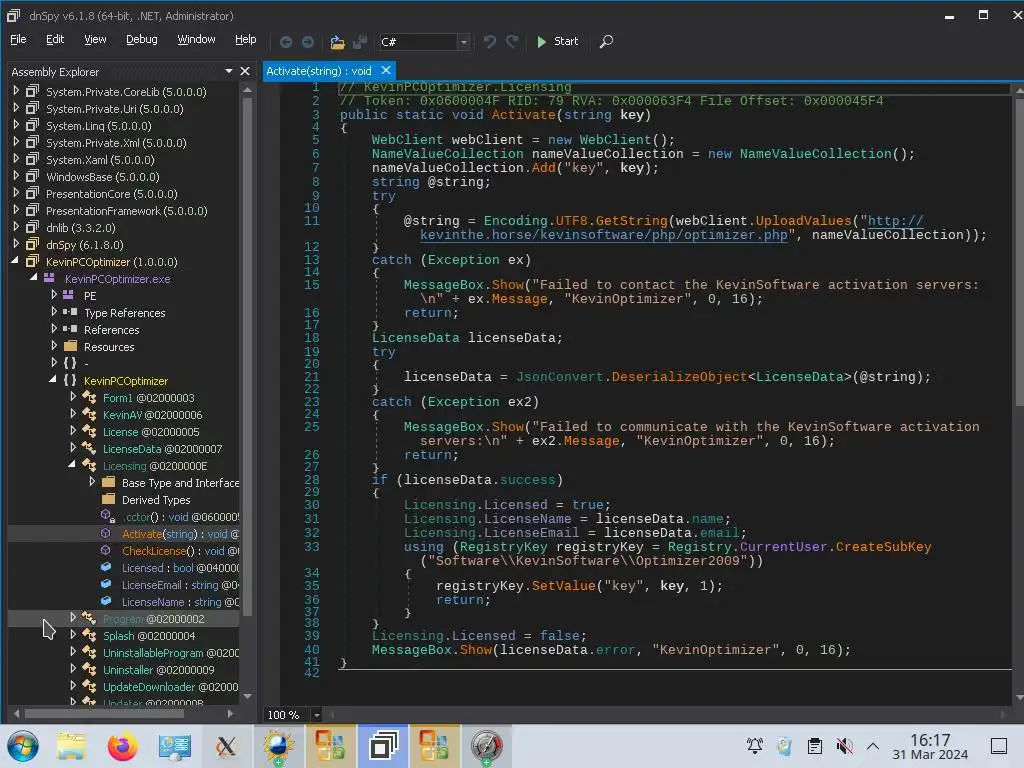
Task: Expand the system tray chevron
Action: 872,746
